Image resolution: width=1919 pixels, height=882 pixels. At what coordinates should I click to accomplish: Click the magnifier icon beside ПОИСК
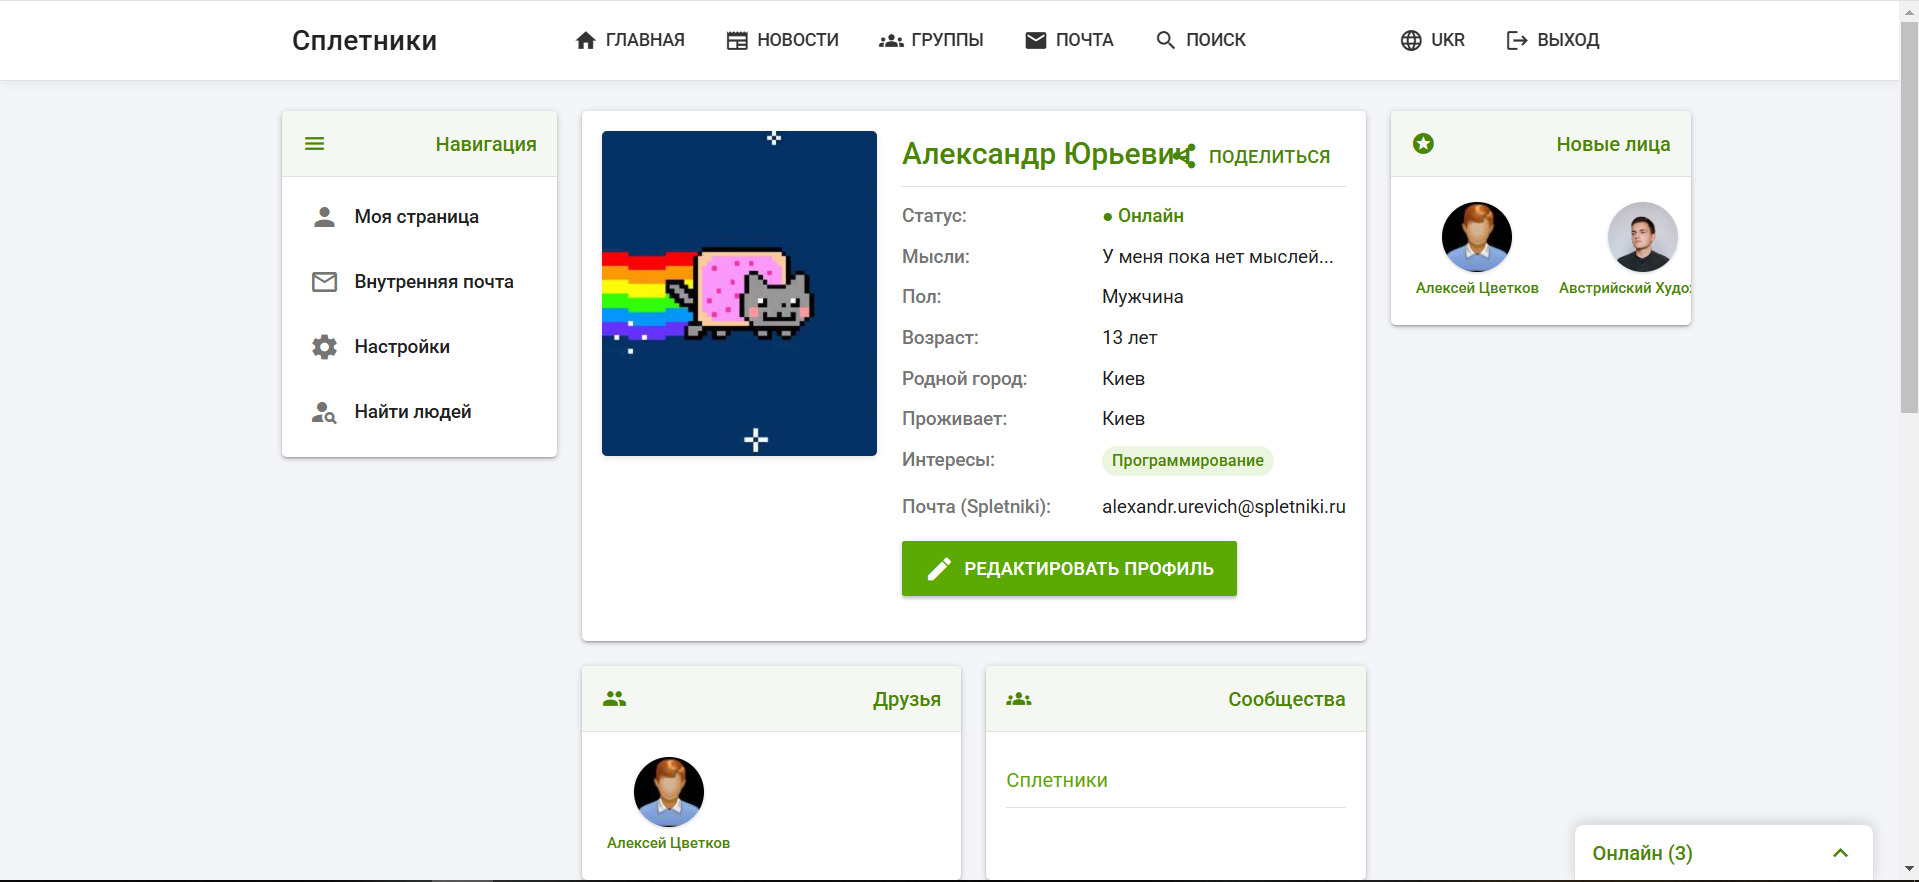(1166, 40)
